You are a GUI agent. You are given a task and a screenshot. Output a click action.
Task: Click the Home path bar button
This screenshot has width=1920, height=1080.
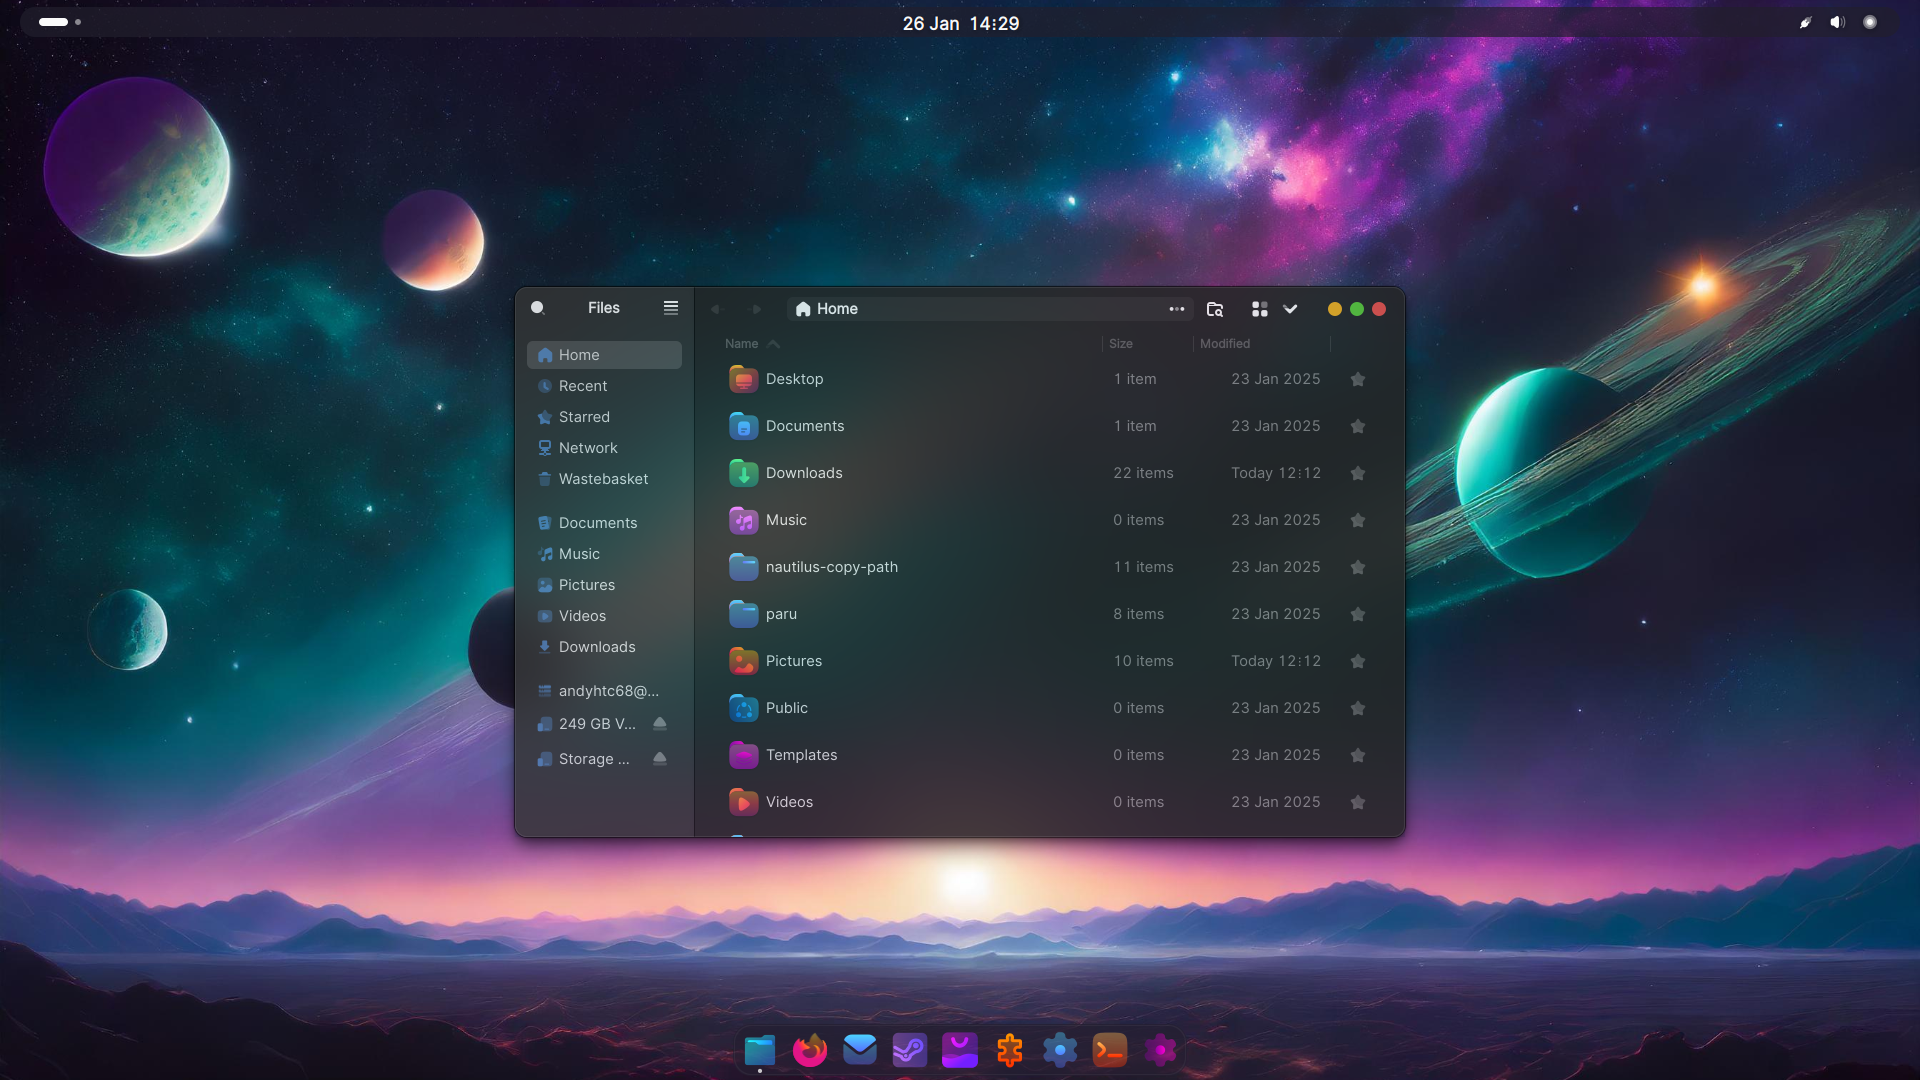pos(828,309)
